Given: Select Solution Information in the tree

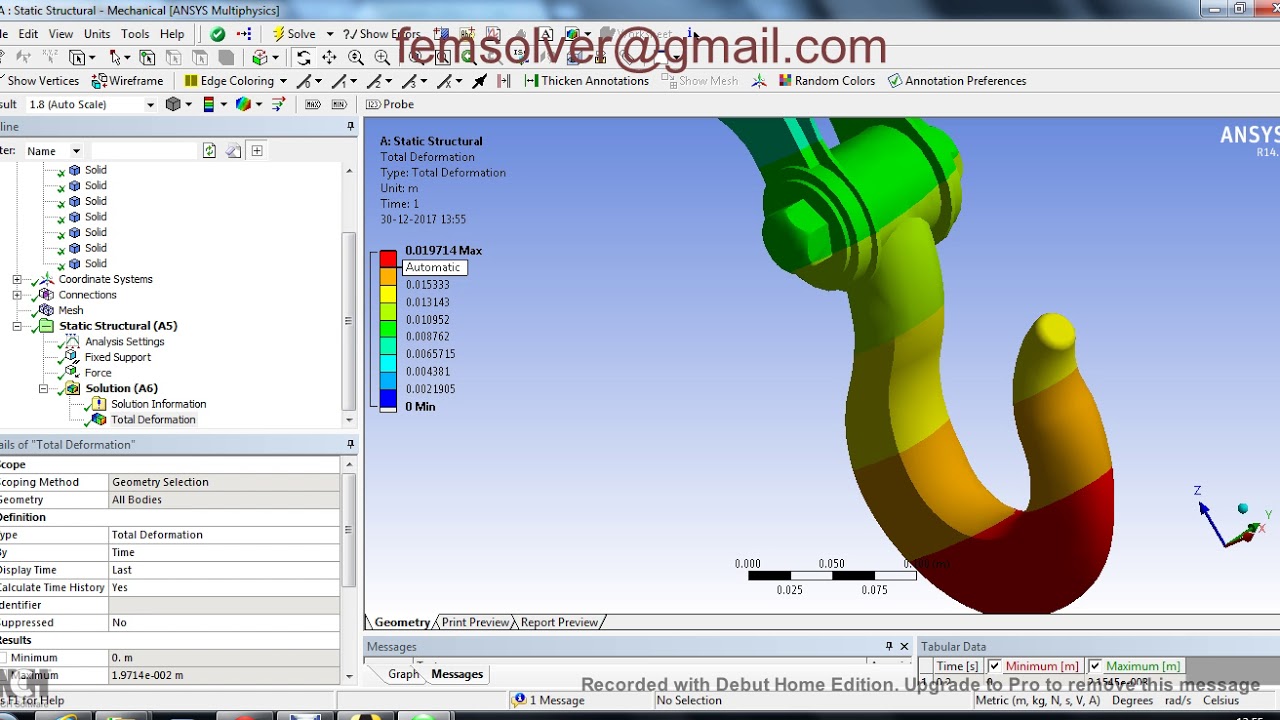Looking at the screenshot, I should [x=158, y=404].
